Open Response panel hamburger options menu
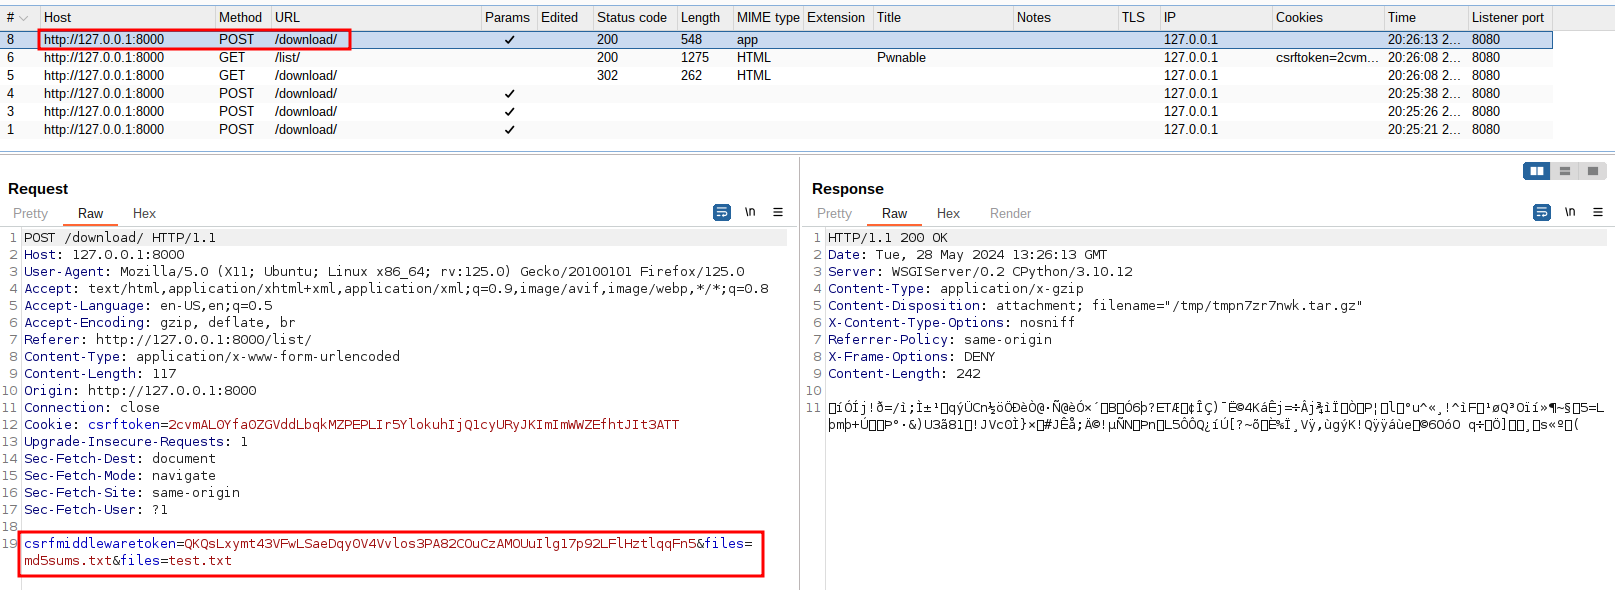The width and height of the screenshot is (1615, 590). point(1598,212)
